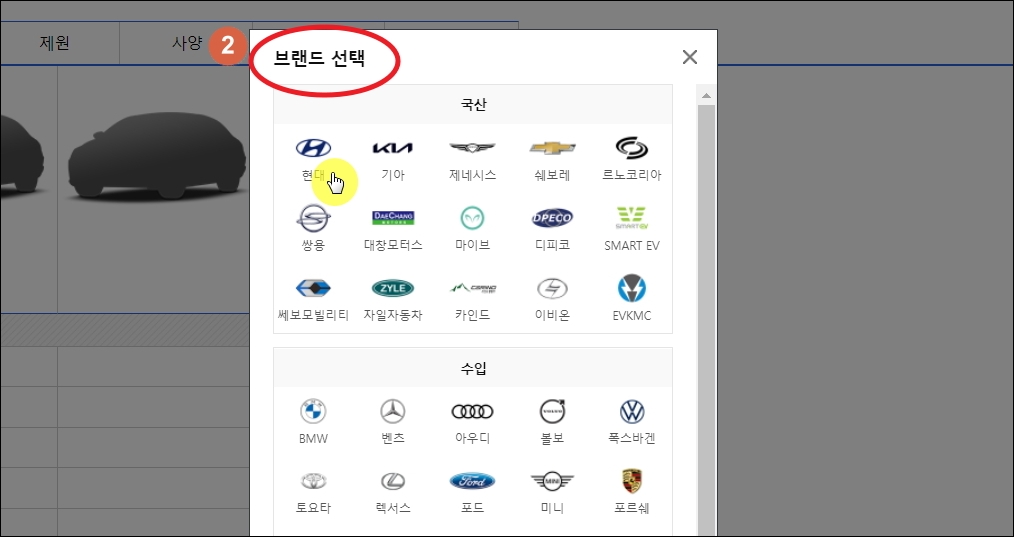The width and height of the screenshot is (1014, 537).
Task: Click the 이비온 brand name label
Action: [552, 315]
